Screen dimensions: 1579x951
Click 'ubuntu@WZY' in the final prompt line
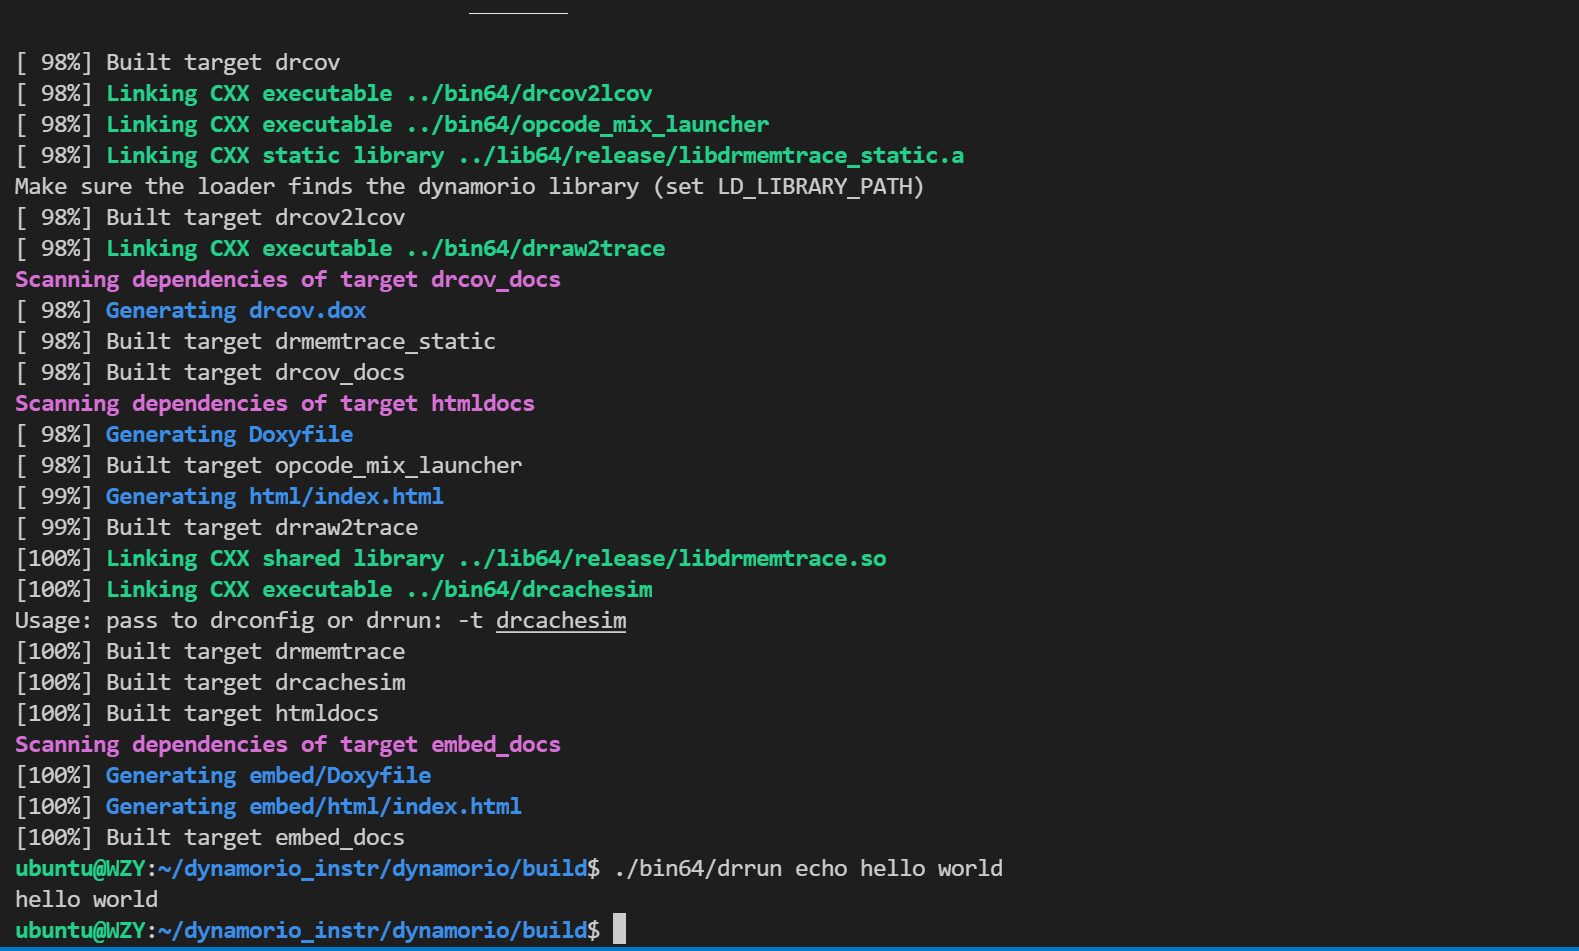tap(80, 931)
